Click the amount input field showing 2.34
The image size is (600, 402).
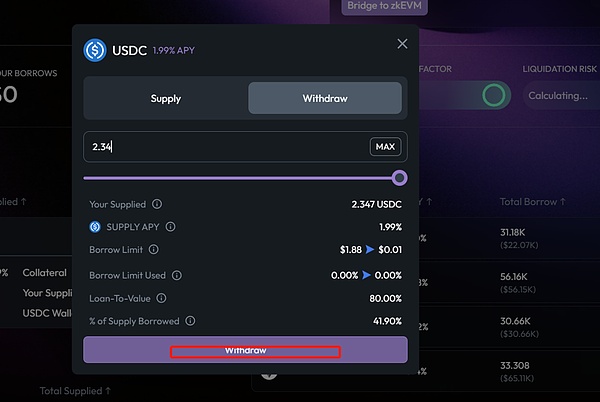click(225, 147)
